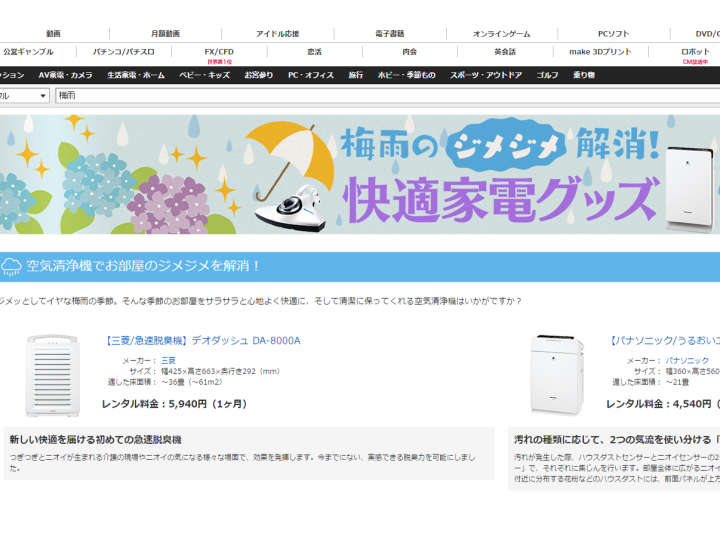Switch to ベビー・キッズ category

205,75
